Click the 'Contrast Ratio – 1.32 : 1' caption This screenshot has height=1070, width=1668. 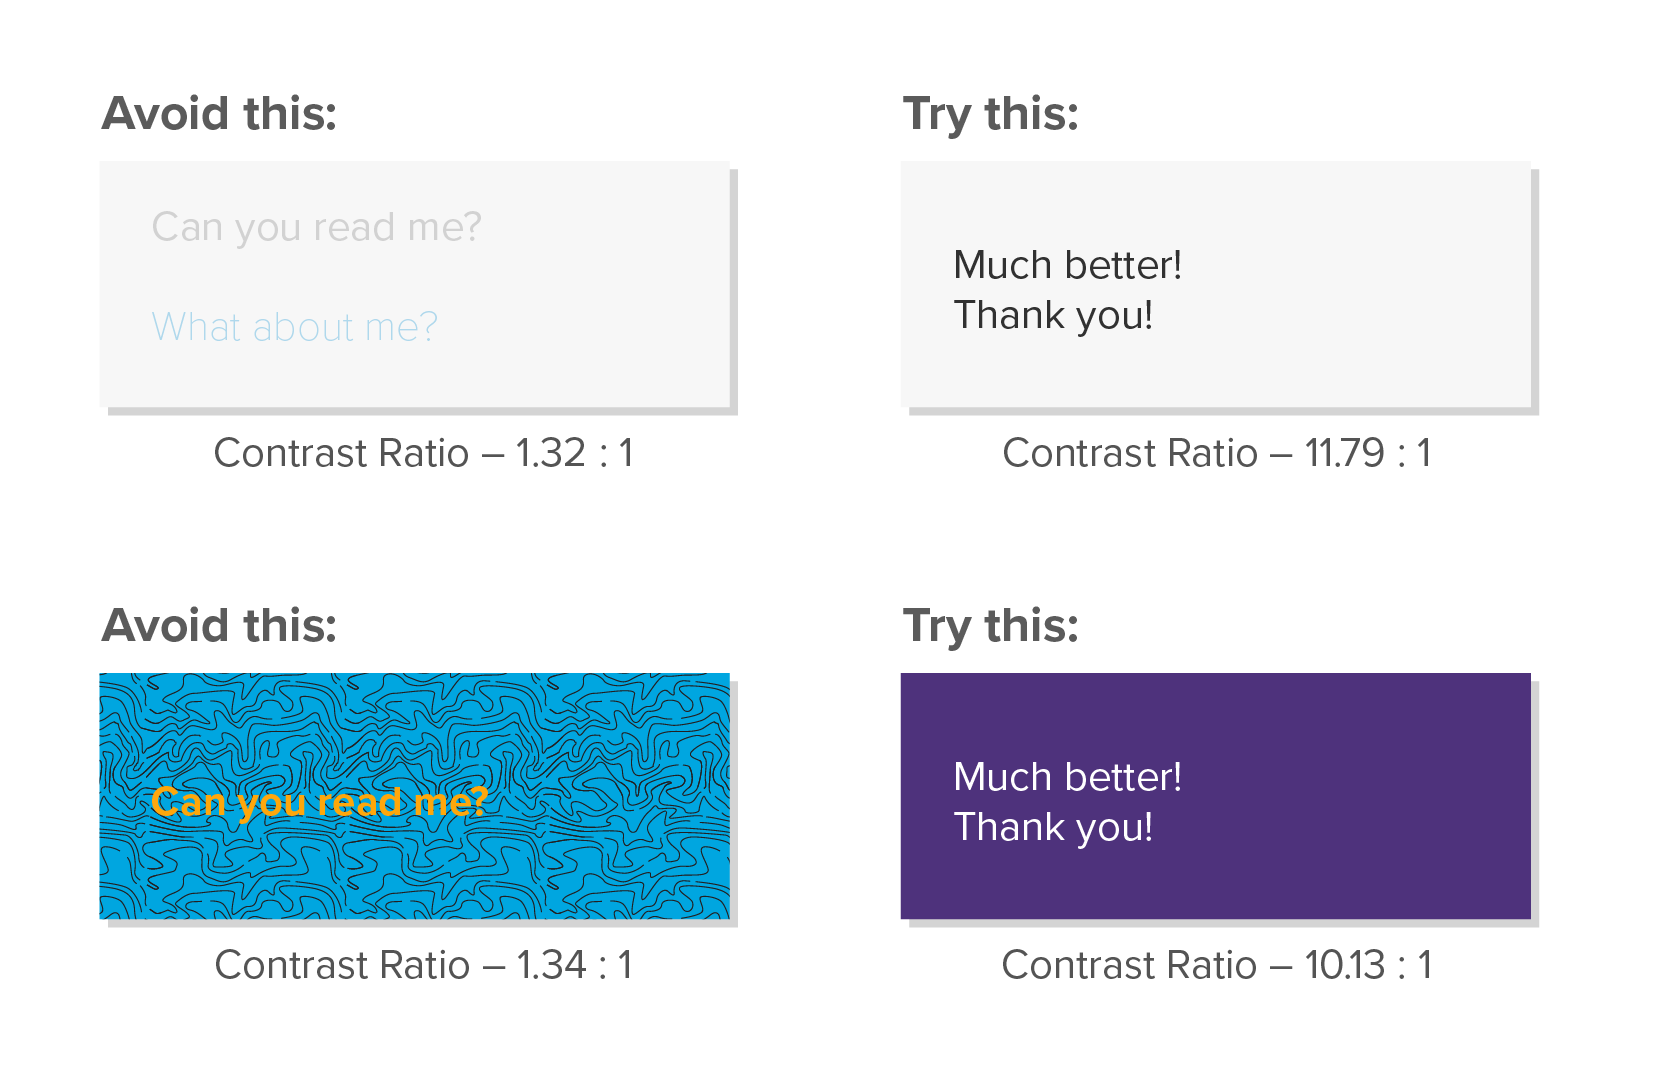[x=424, y=453]
